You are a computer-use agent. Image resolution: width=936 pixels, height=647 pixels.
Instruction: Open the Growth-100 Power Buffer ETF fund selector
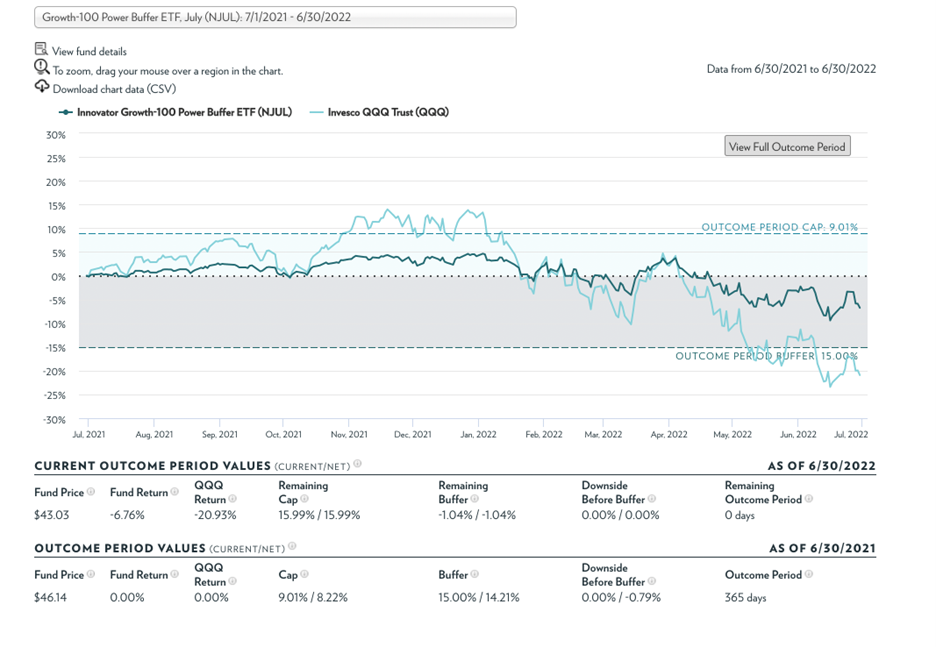point(275,17)
